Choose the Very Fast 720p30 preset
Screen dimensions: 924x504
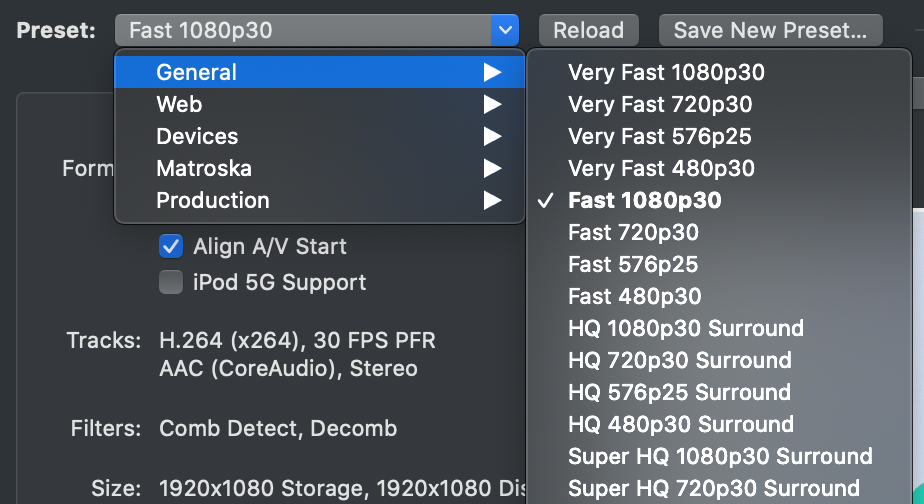[719, 104]
